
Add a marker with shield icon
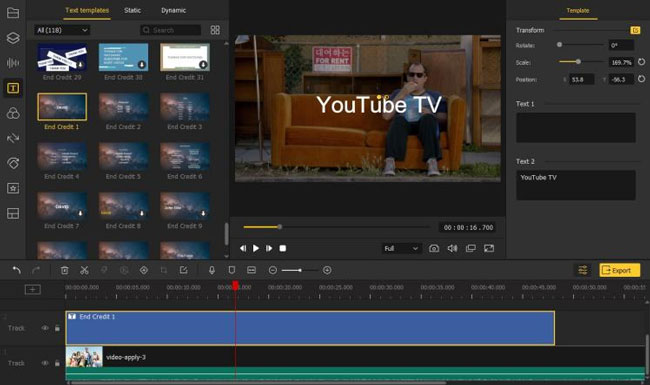point(232,270)
